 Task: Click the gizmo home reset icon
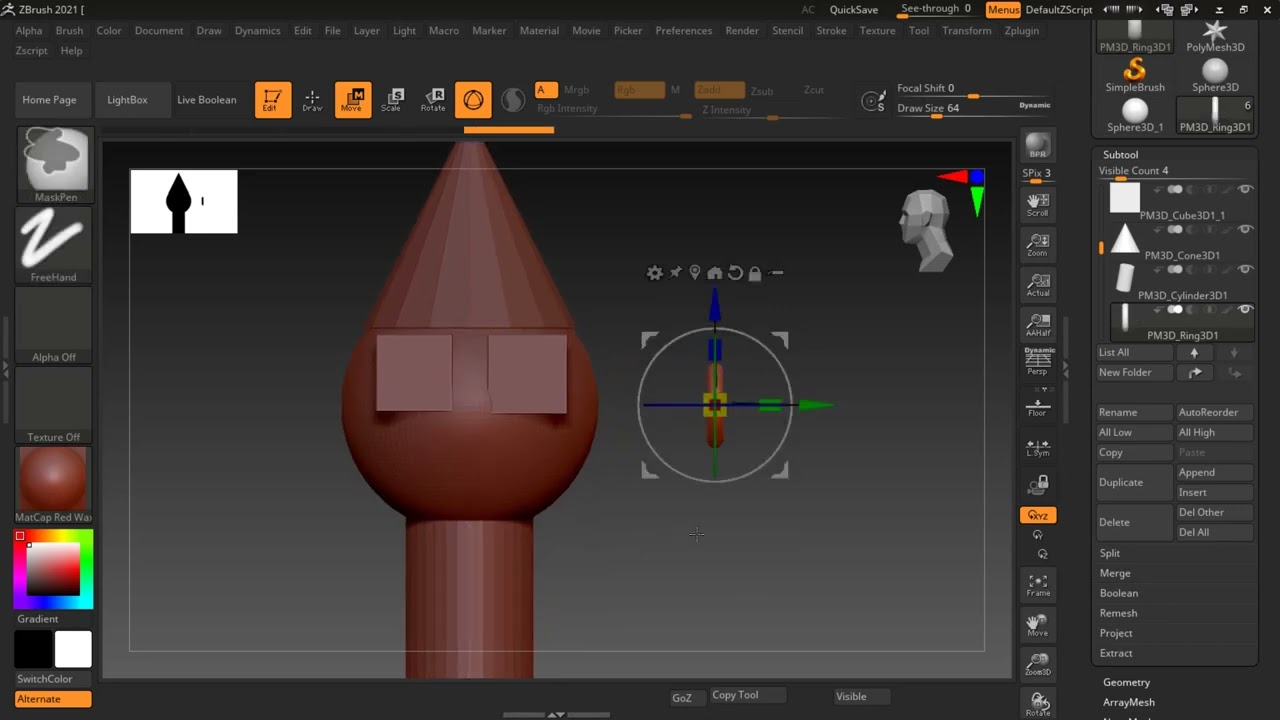715,273
